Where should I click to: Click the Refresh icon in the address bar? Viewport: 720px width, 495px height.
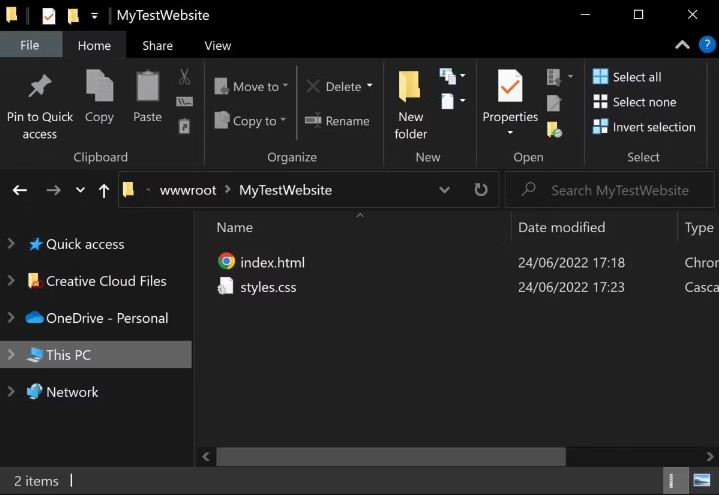(x=480, y=190)
